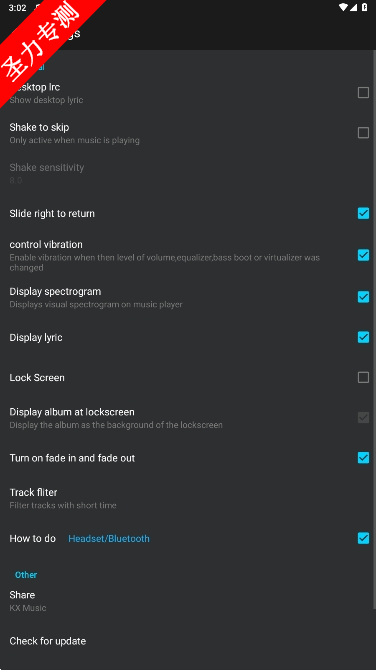Image resolution: width=376 pixels, height=670 pixels.
Task: Enable the Shake to skip checkbox
Action: coord(363,132)
